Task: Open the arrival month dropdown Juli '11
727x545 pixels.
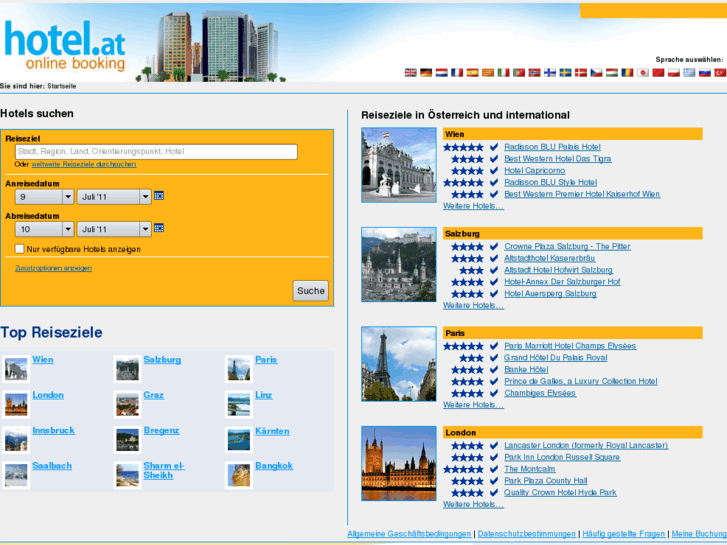Action: (114, 197)
